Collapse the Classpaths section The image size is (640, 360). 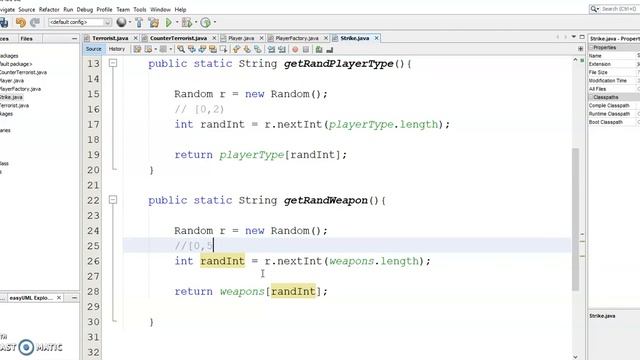tap(591, 97)
